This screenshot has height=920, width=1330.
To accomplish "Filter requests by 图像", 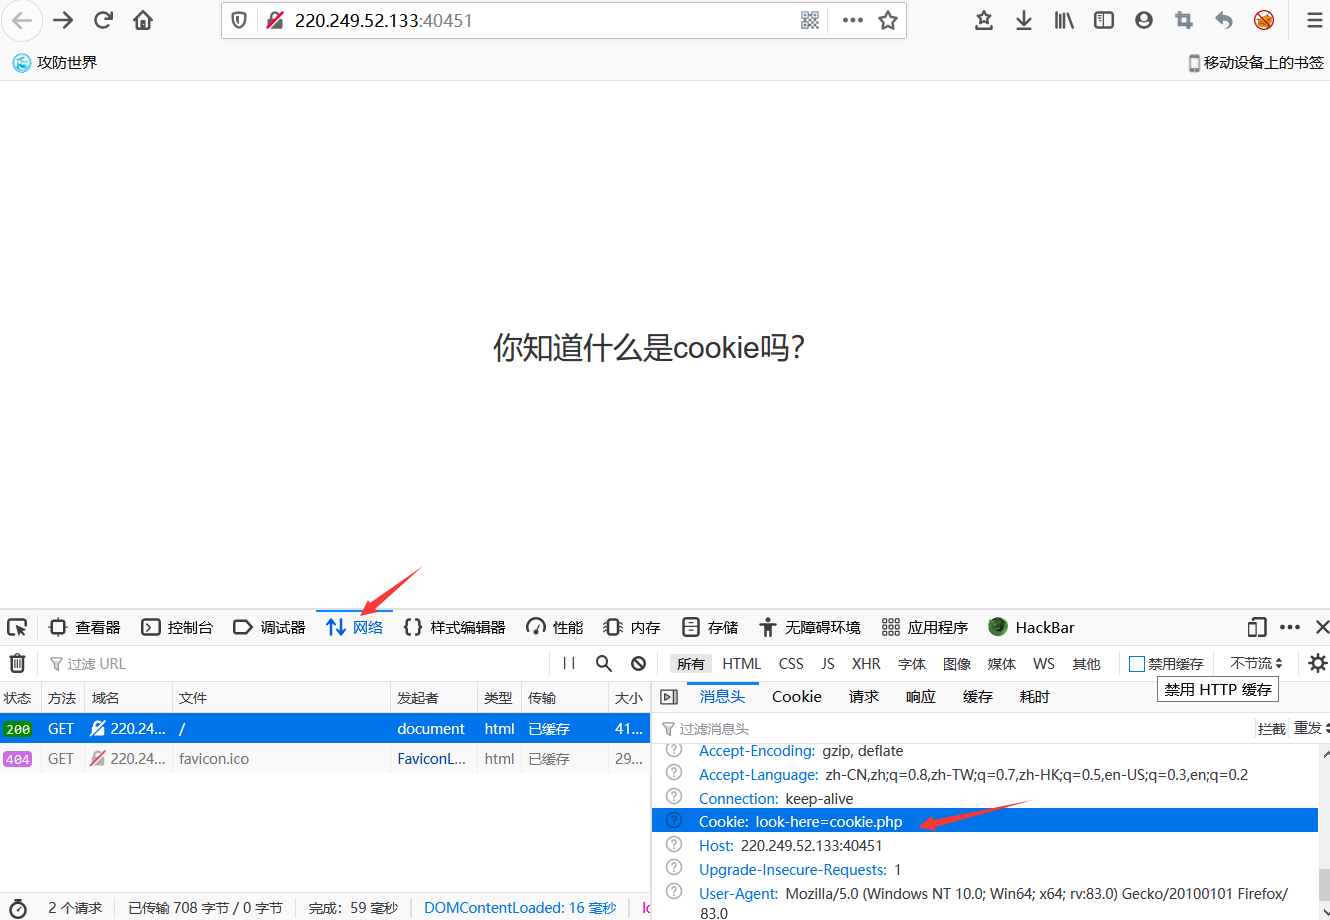I will (957, 663).
